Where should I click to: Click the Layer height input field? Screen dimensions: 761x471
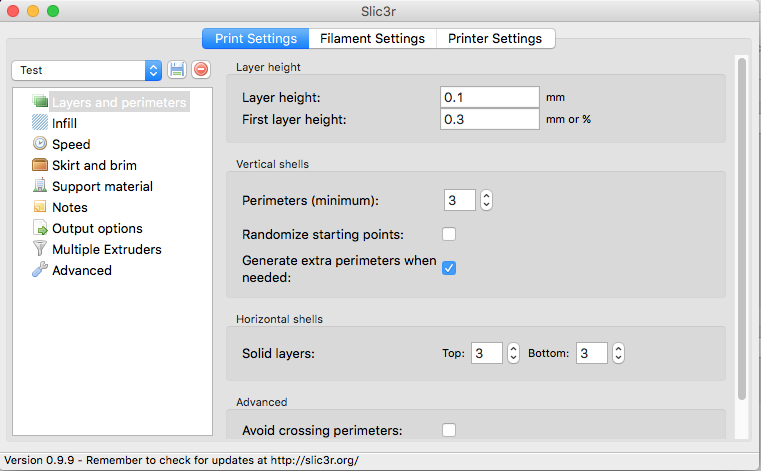[x=490, y=97]
